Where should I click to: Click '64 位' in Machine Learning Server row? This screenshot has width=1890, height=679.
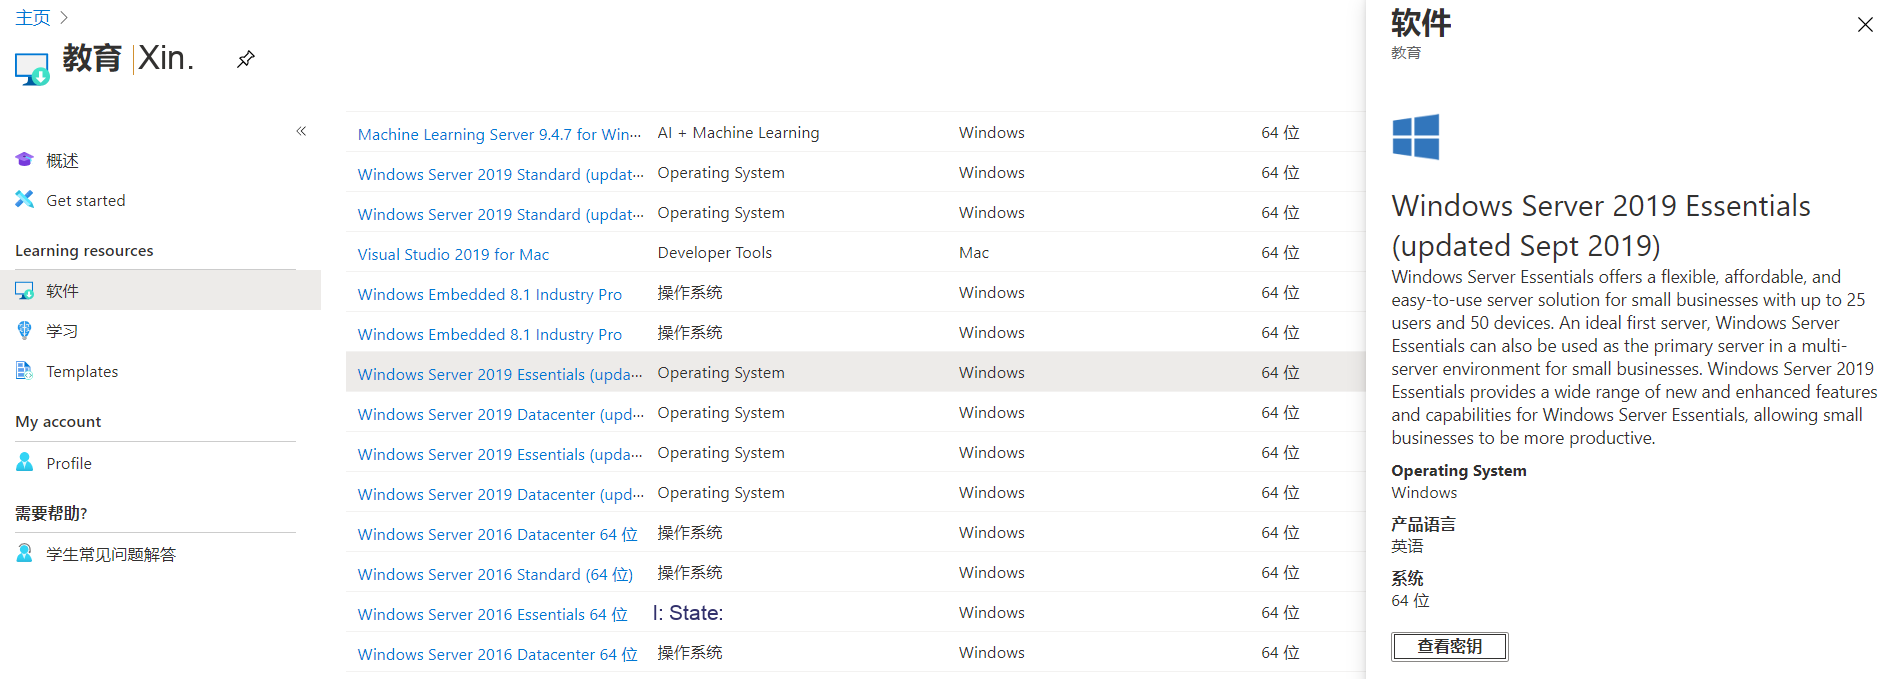(1280, 132)
